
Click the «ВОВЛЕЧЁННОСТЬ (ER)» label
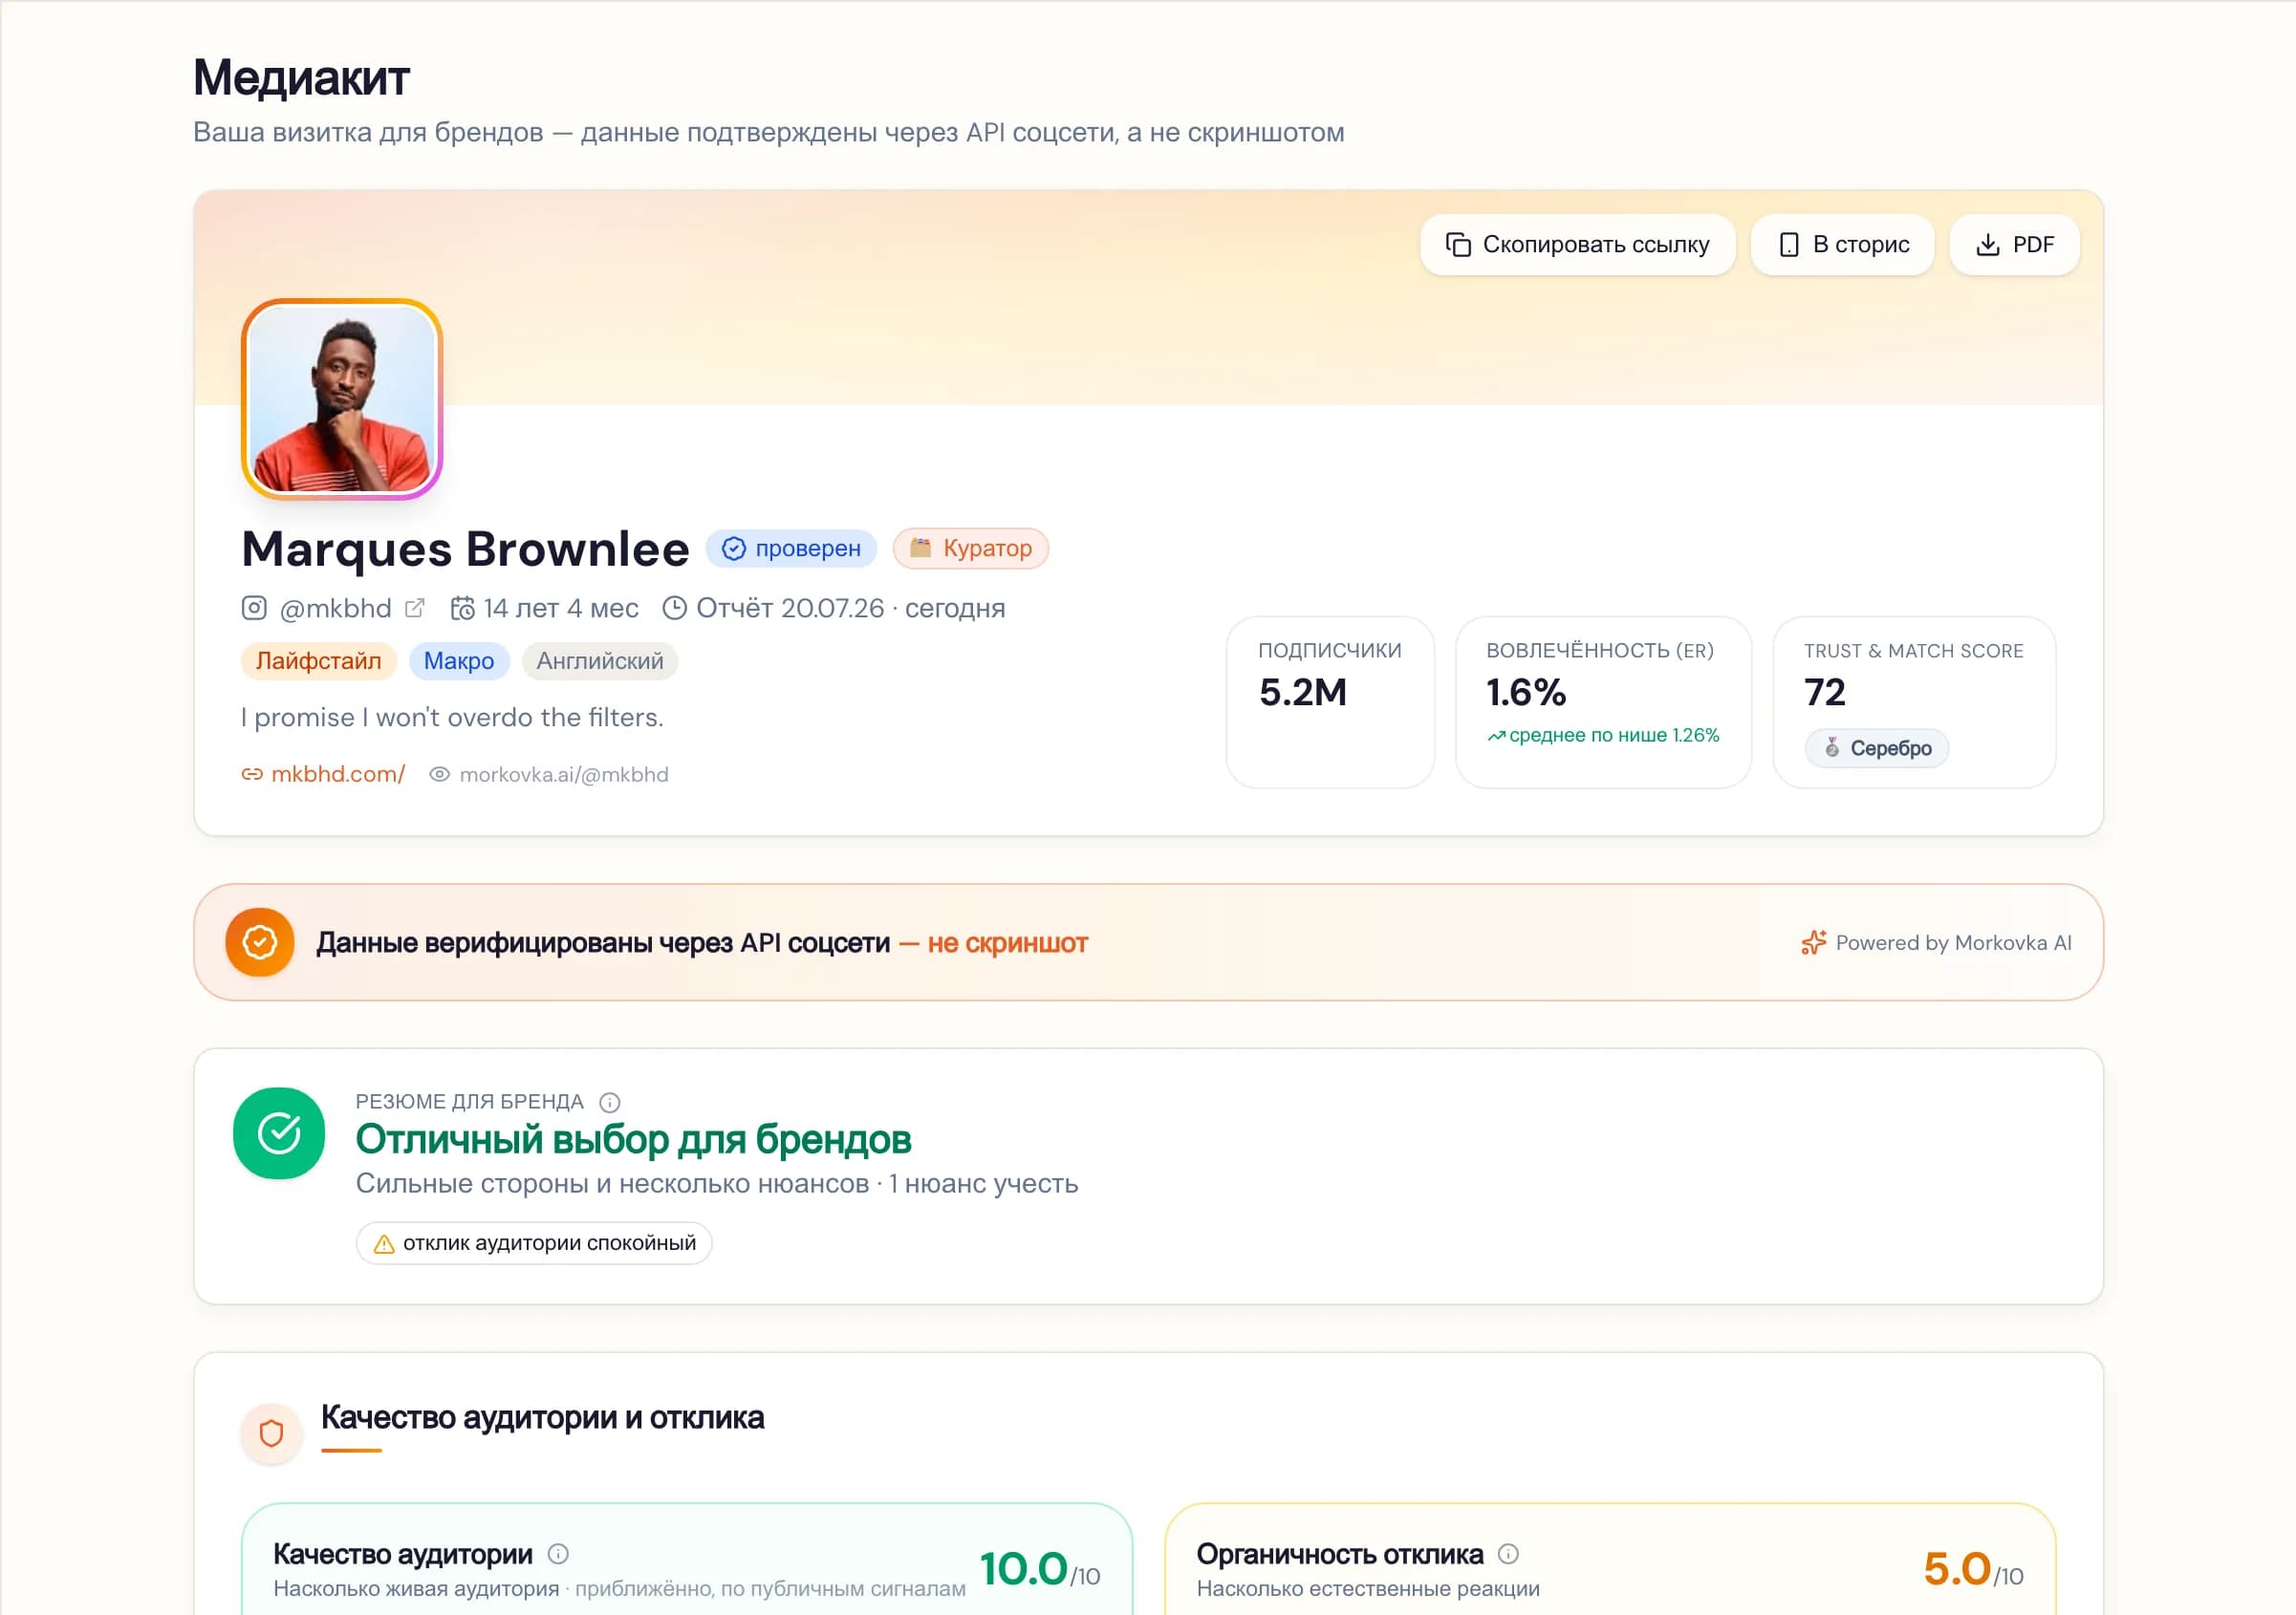[x=1600, y=651]
